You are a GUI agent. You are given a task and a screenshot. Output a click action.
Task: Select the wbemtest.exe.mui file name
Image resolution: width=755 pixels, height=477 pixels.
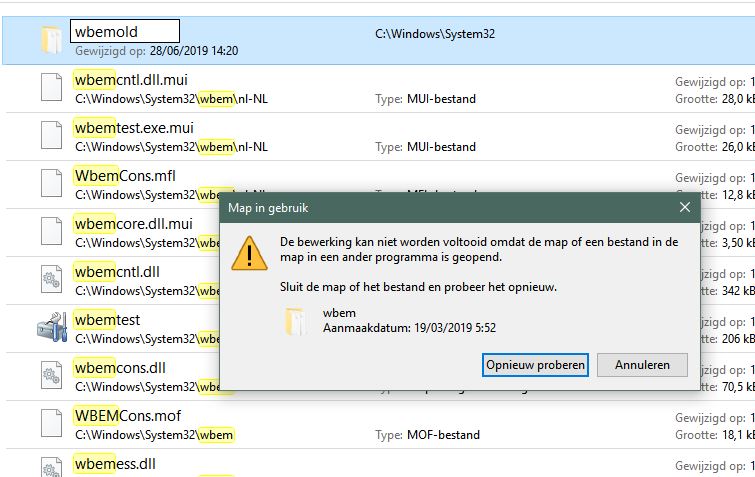pyautogui.click(x=134, y=128)
